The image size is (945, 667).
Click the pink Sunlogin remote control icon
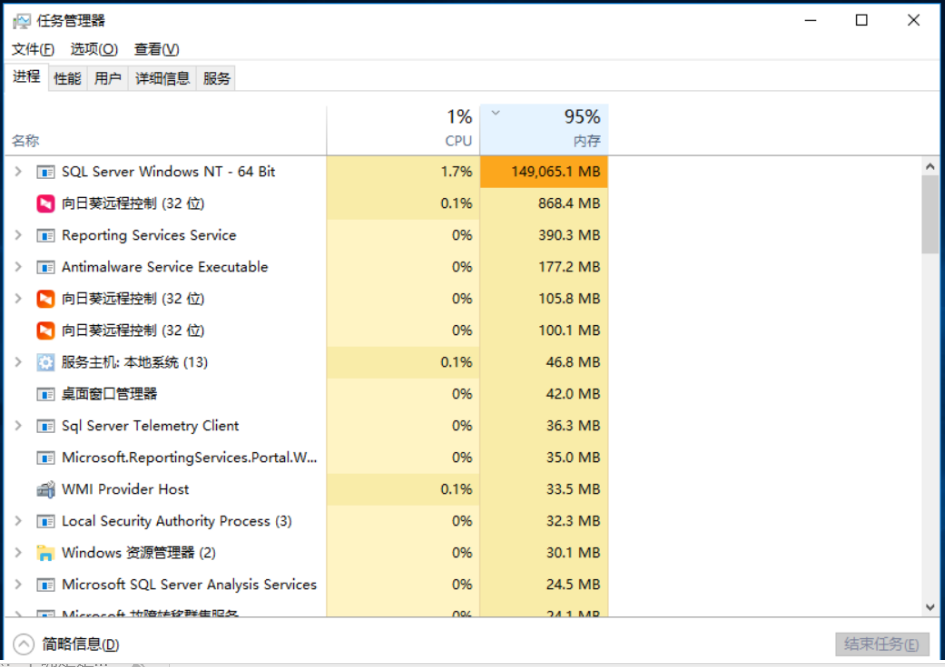click(45, 204)
